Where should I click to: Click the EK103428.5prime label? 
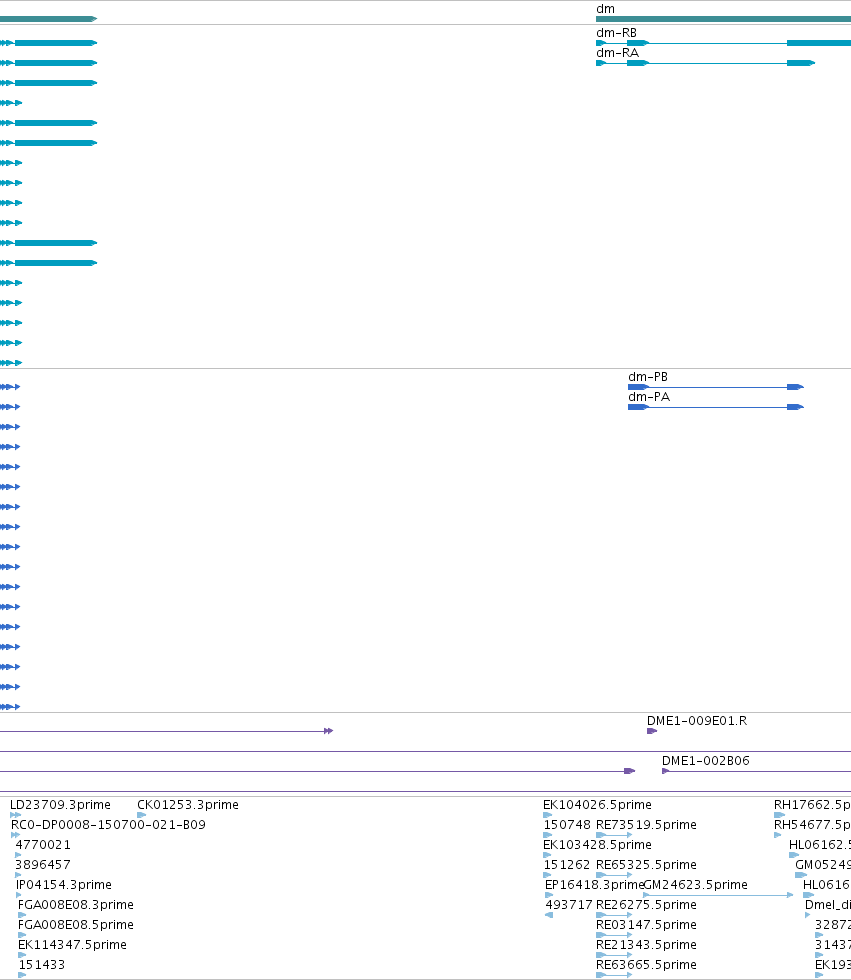click(x=597, y=844)
